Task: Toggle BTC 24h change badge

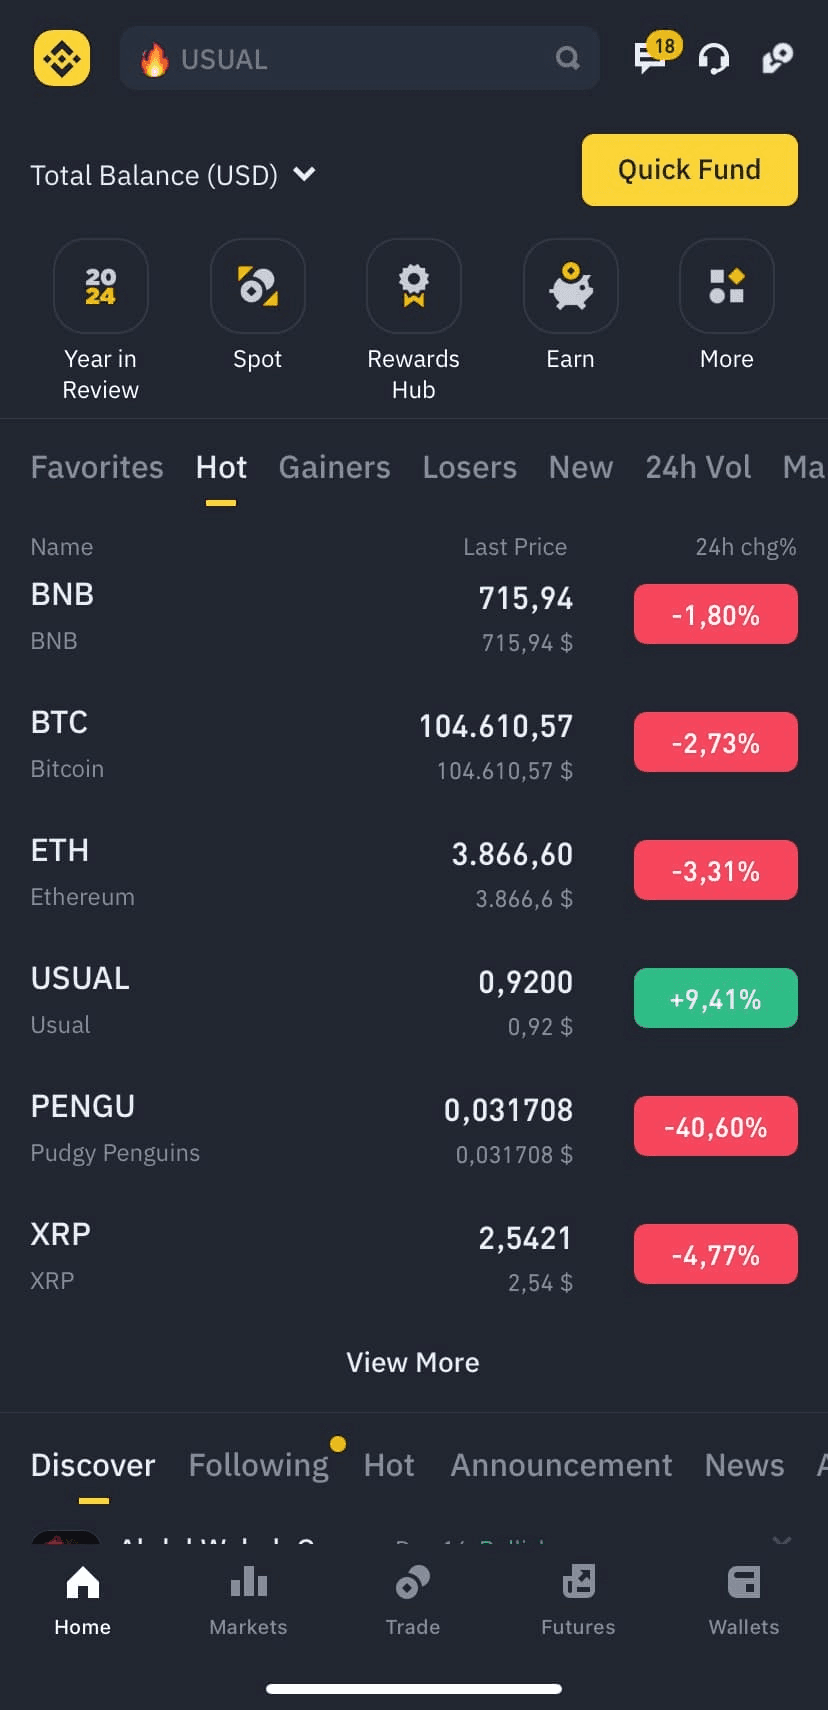Action: point(715,743)
